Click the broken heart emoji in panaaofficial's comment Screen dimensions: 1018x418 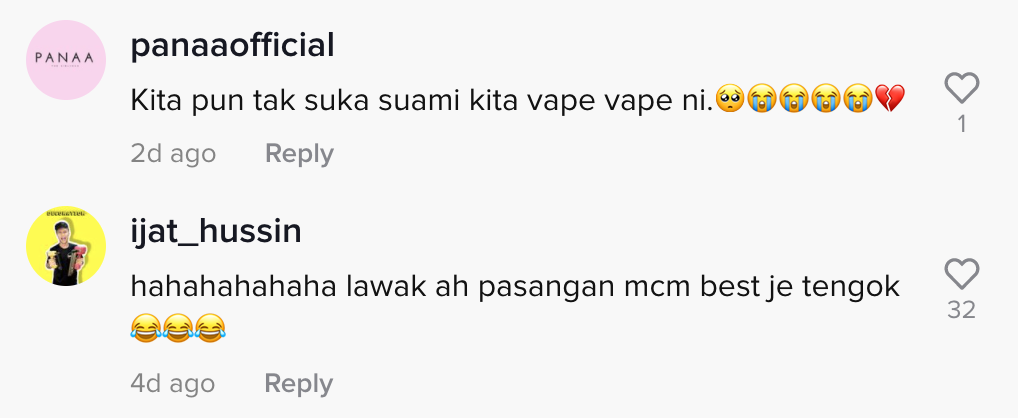(890, 99)
